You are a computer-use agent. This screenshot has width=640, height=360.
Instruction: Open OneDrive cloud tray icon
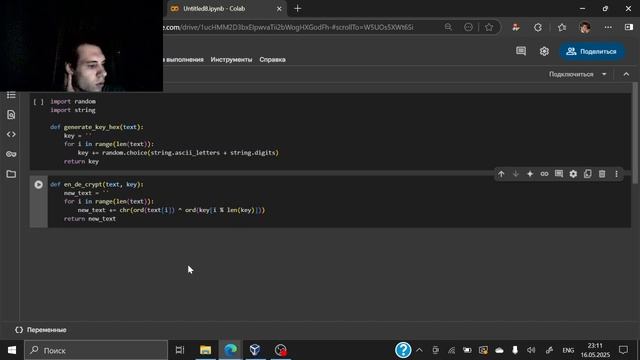pyautogui.click(x=499, y=350)
